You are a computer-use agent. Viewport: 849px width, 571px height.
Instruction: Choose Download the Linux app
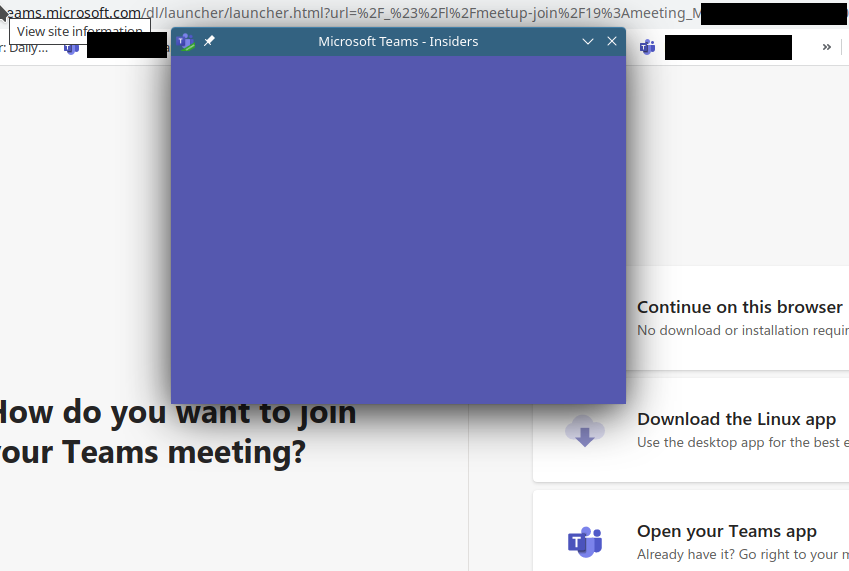point(691,430)
